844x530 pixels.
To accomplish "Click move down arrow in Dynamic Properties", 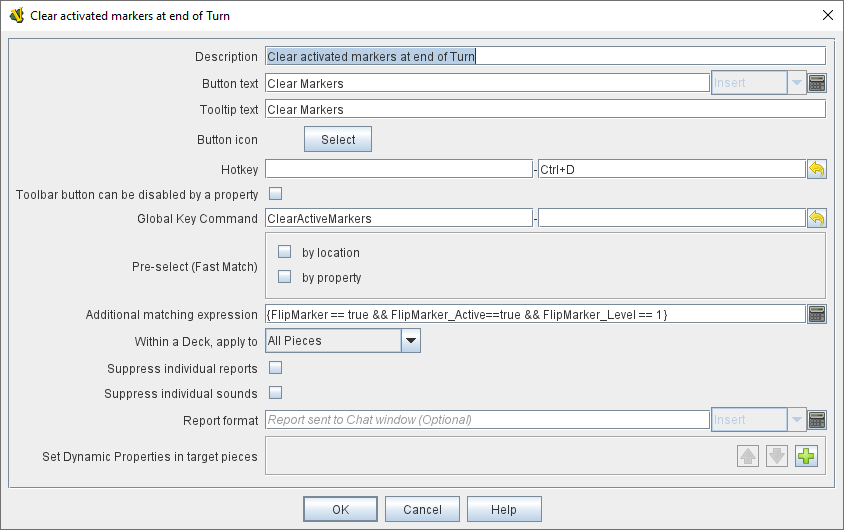I will [x=777, y=457].
